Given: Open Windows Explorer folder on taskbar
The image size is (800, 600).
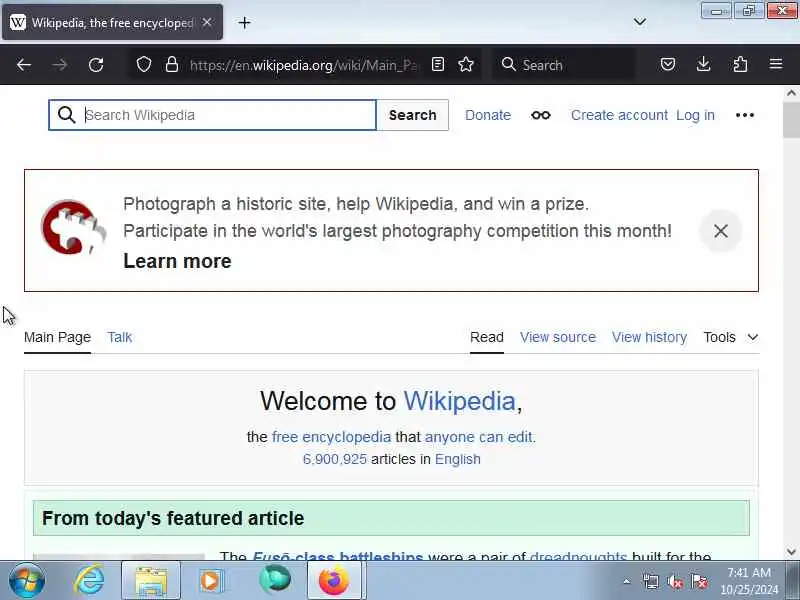Looking at the screenshot, I should pos(151,581).
